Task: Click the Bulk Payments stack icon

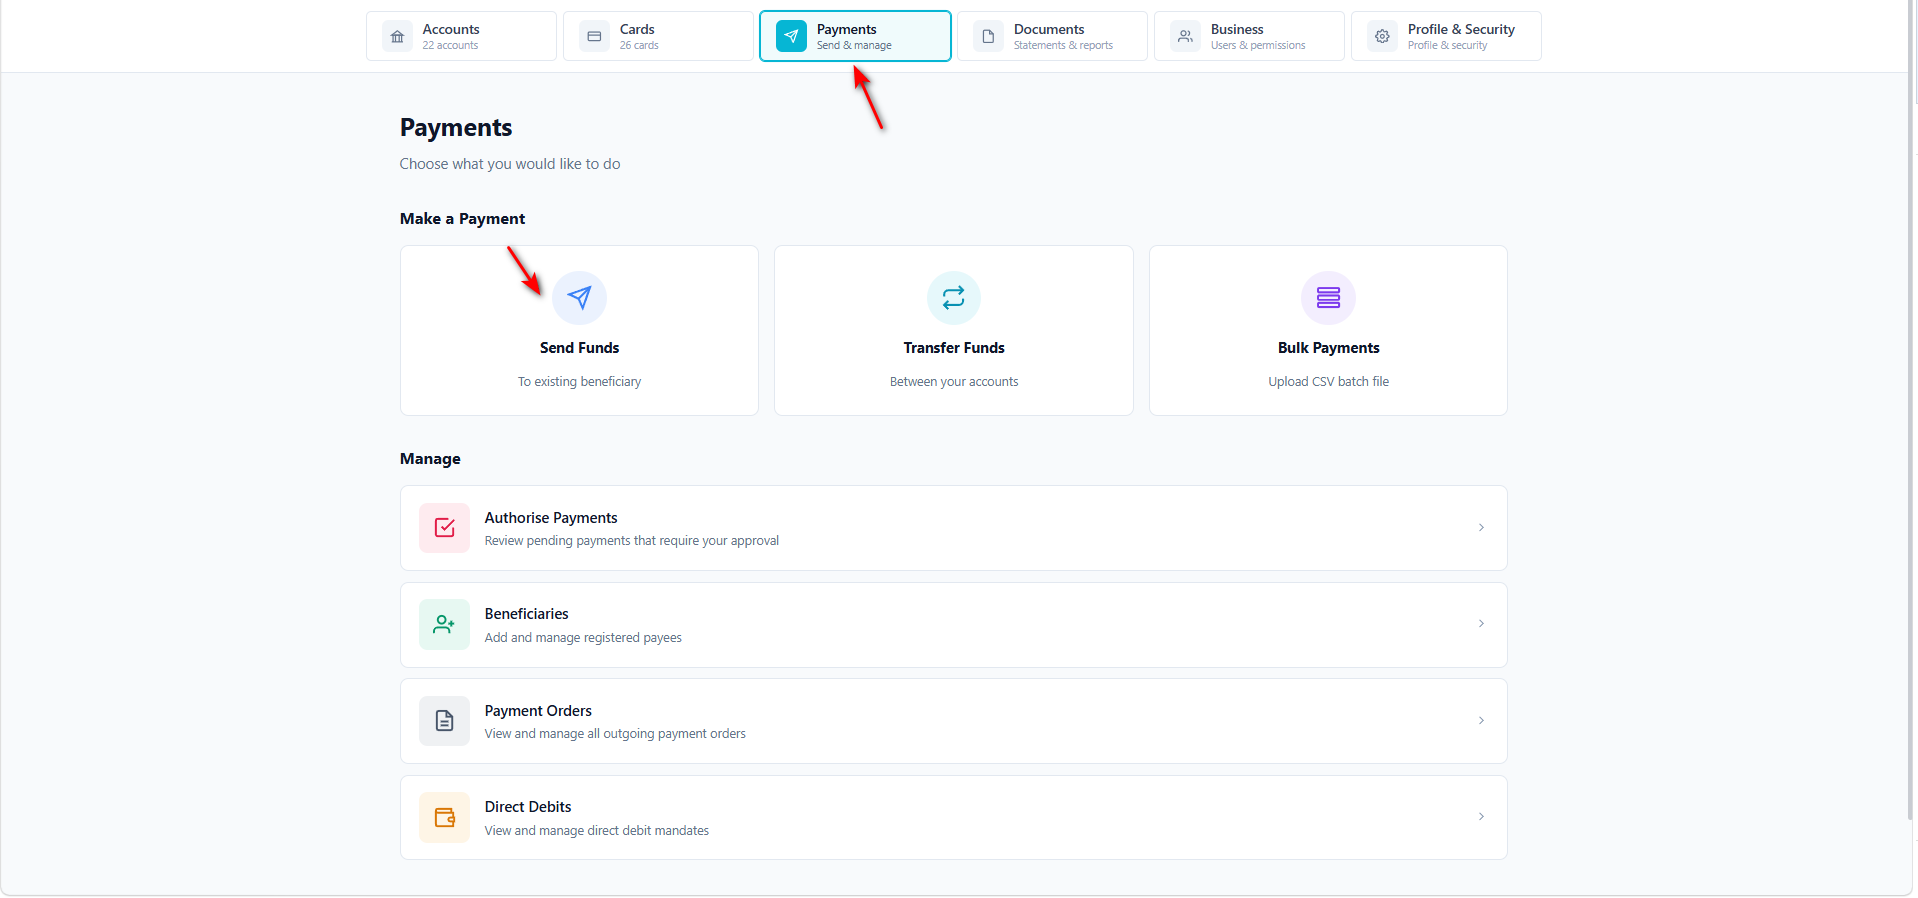Action: [x=1328, y=298]
